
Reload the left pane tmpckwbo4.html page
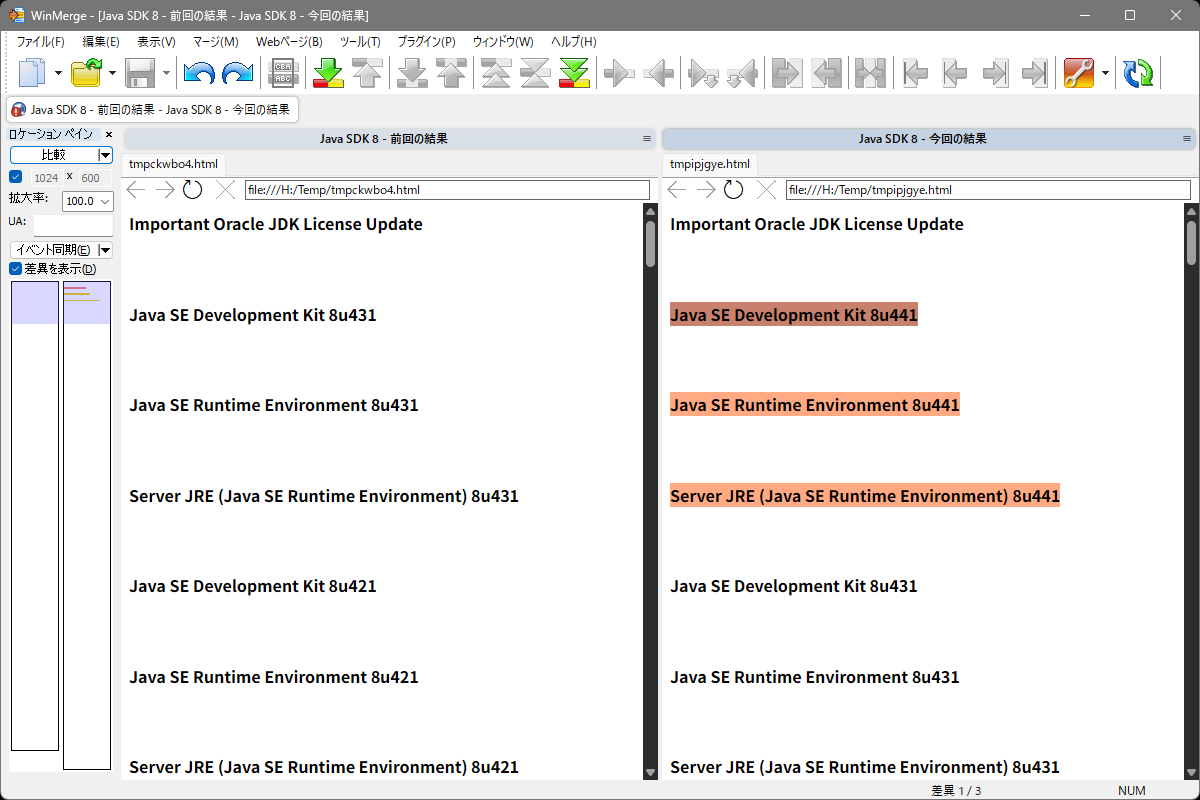193,190
